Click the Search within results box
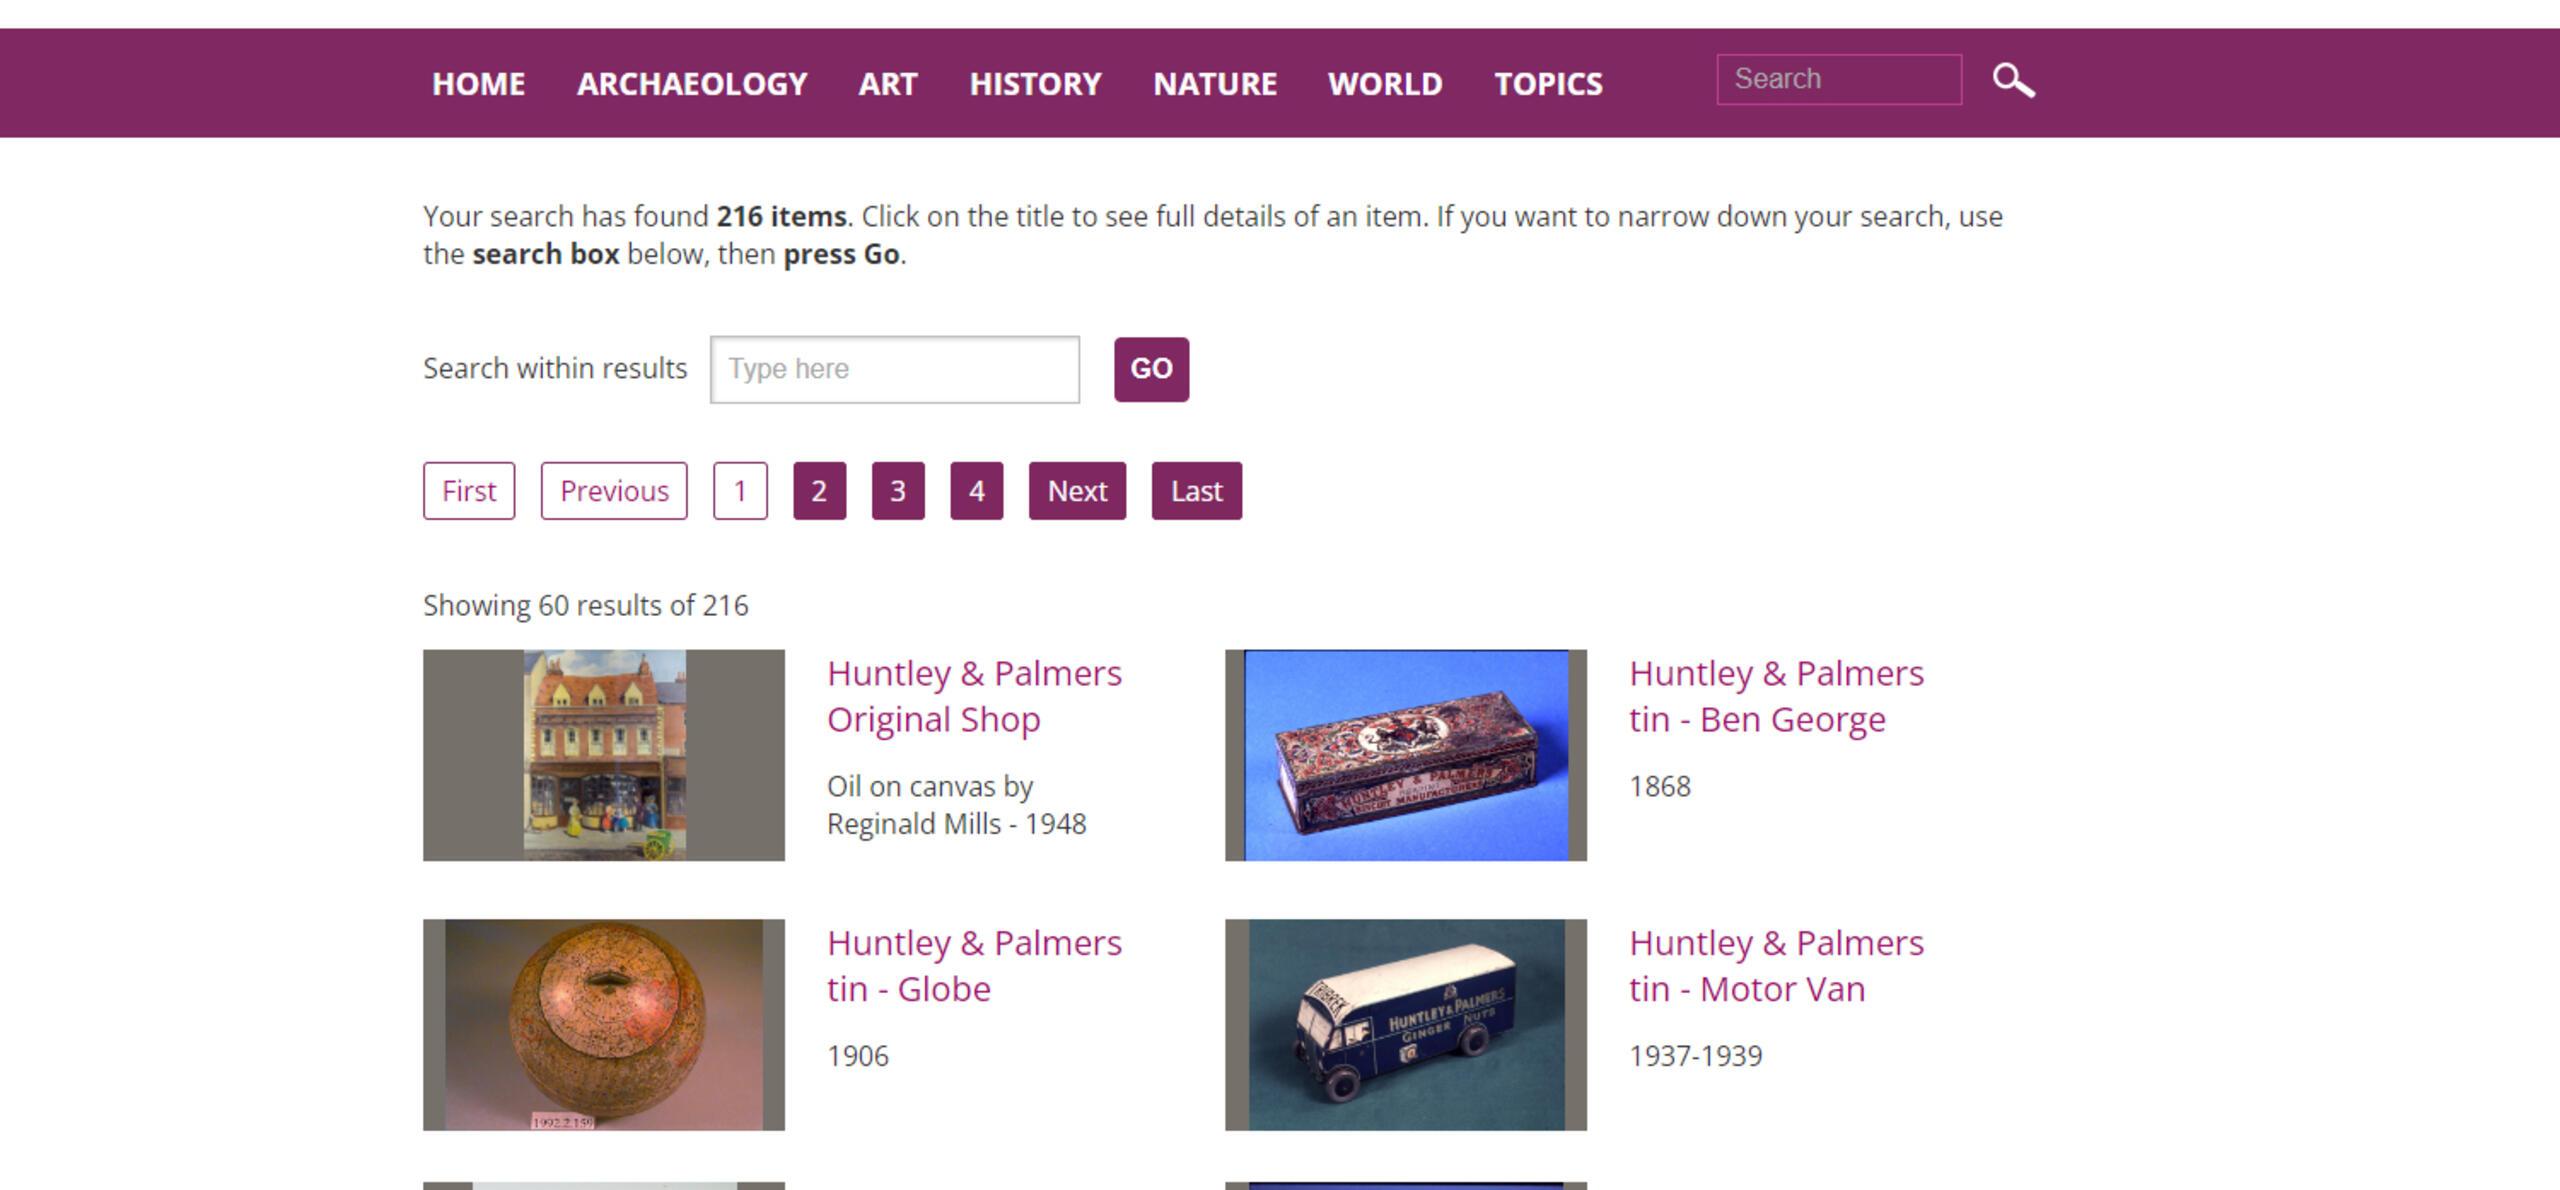 [x=894, y=370]
